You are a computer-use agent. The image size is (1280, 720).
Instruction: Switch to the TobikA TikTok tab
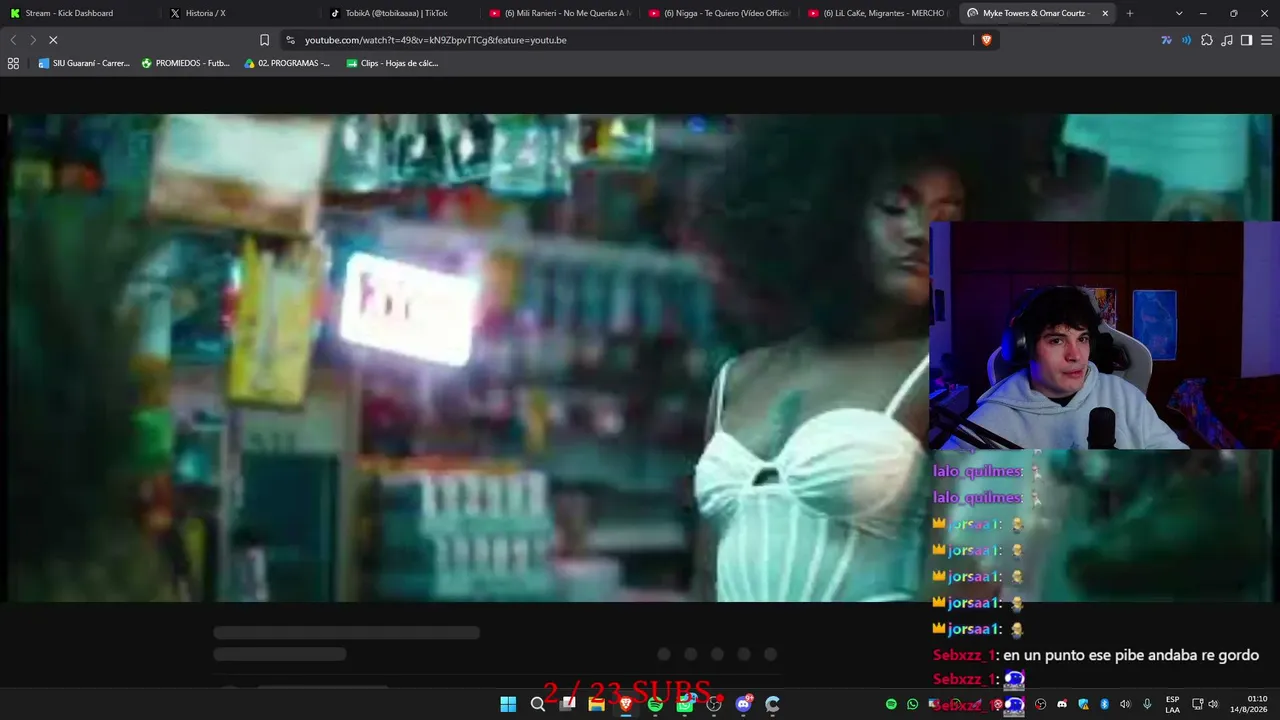pyautogui.click(x=400, y=13)
